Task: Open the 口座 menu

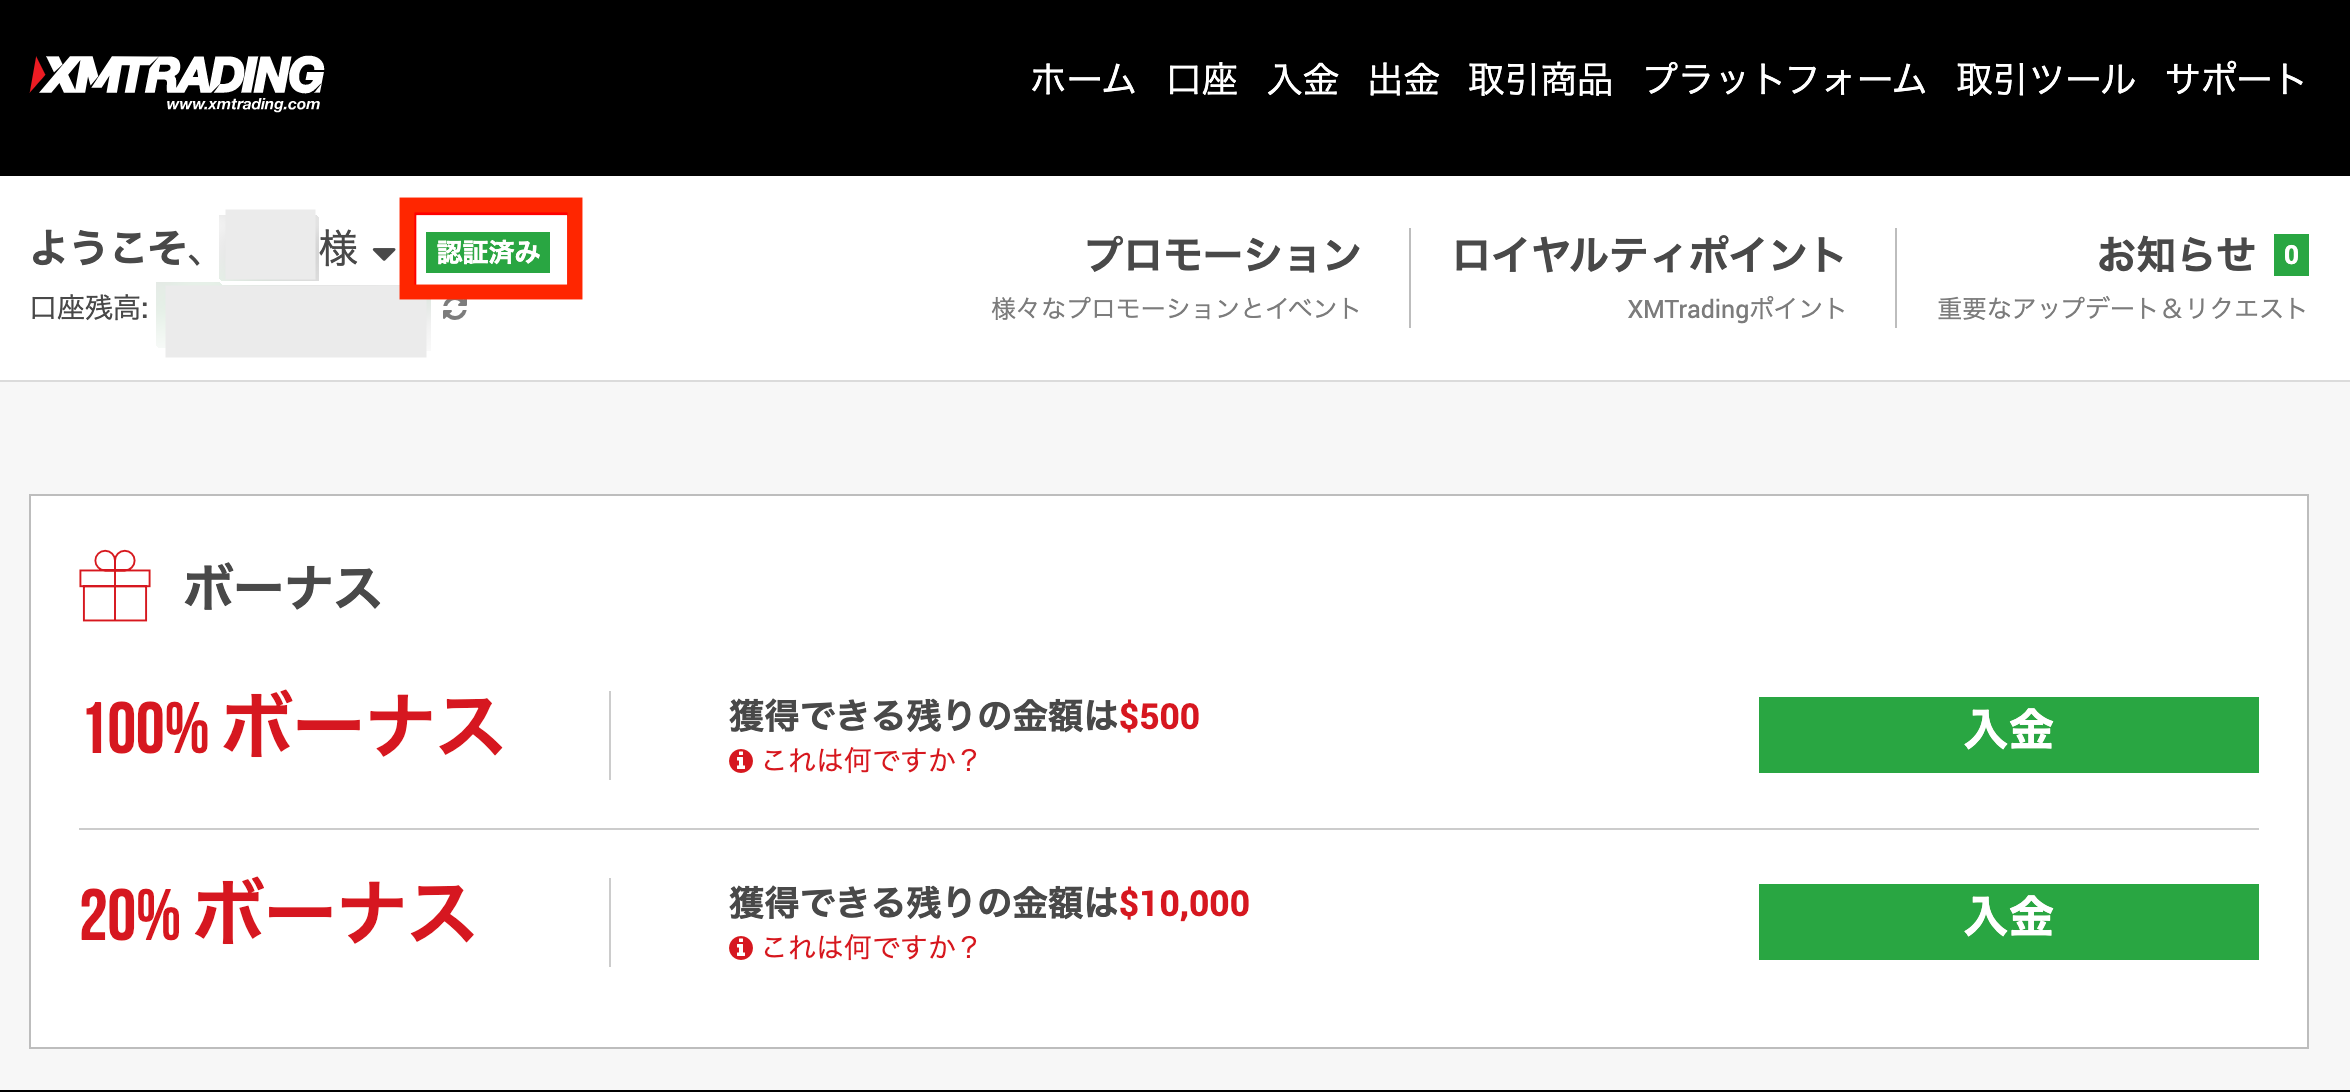Action: (1202, 80)
